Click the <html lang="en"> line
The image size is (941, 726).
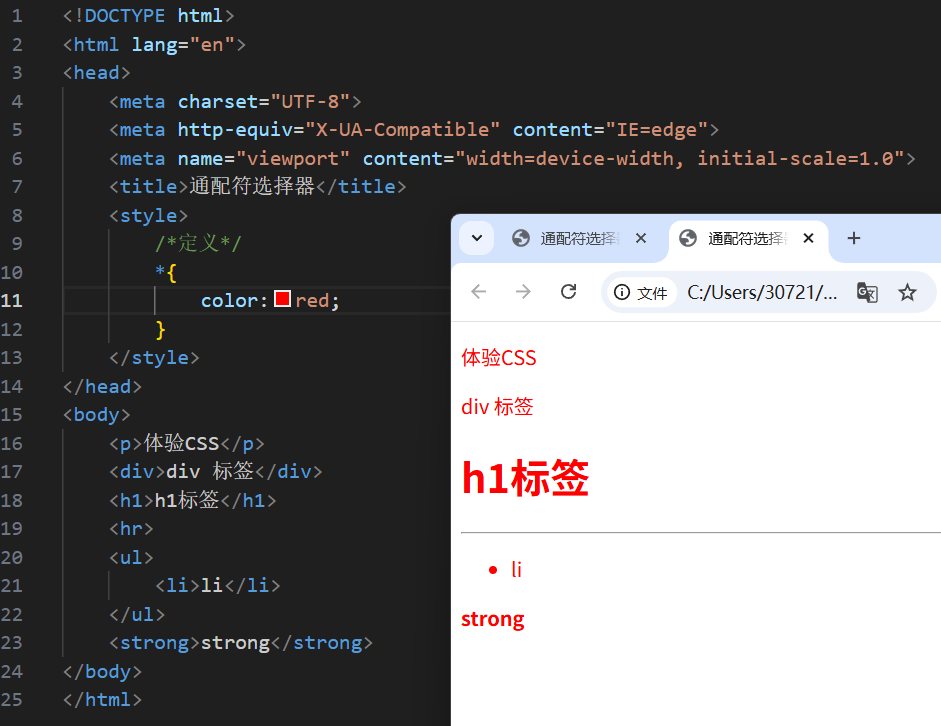[x=154, y=44]
